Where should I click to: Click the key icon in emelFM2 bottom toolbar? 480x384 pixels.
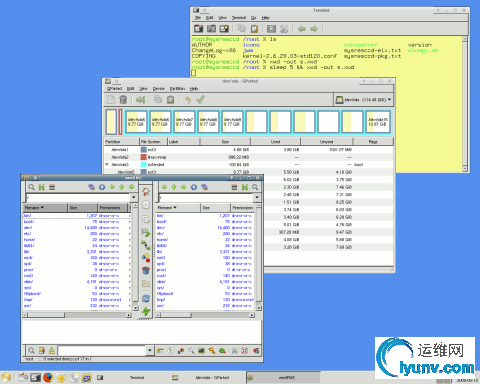212,350
